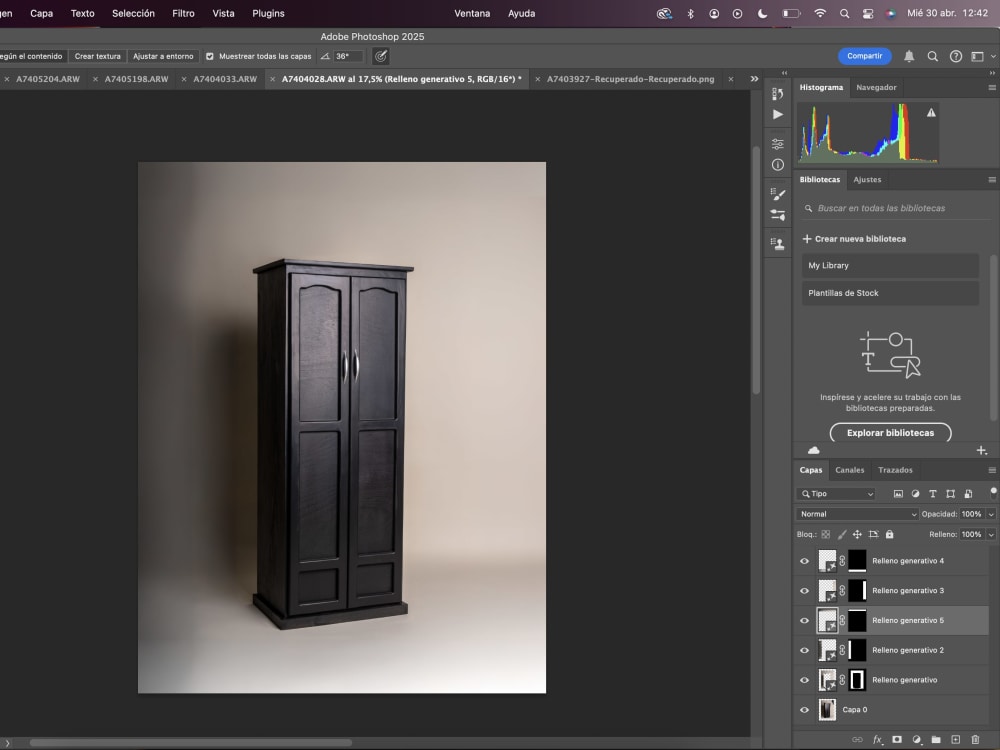The width and height of the screenshot is (1000, 750).
Task: Open the Opacidad slider dropdown arrow
Action: tap(991, 514)
